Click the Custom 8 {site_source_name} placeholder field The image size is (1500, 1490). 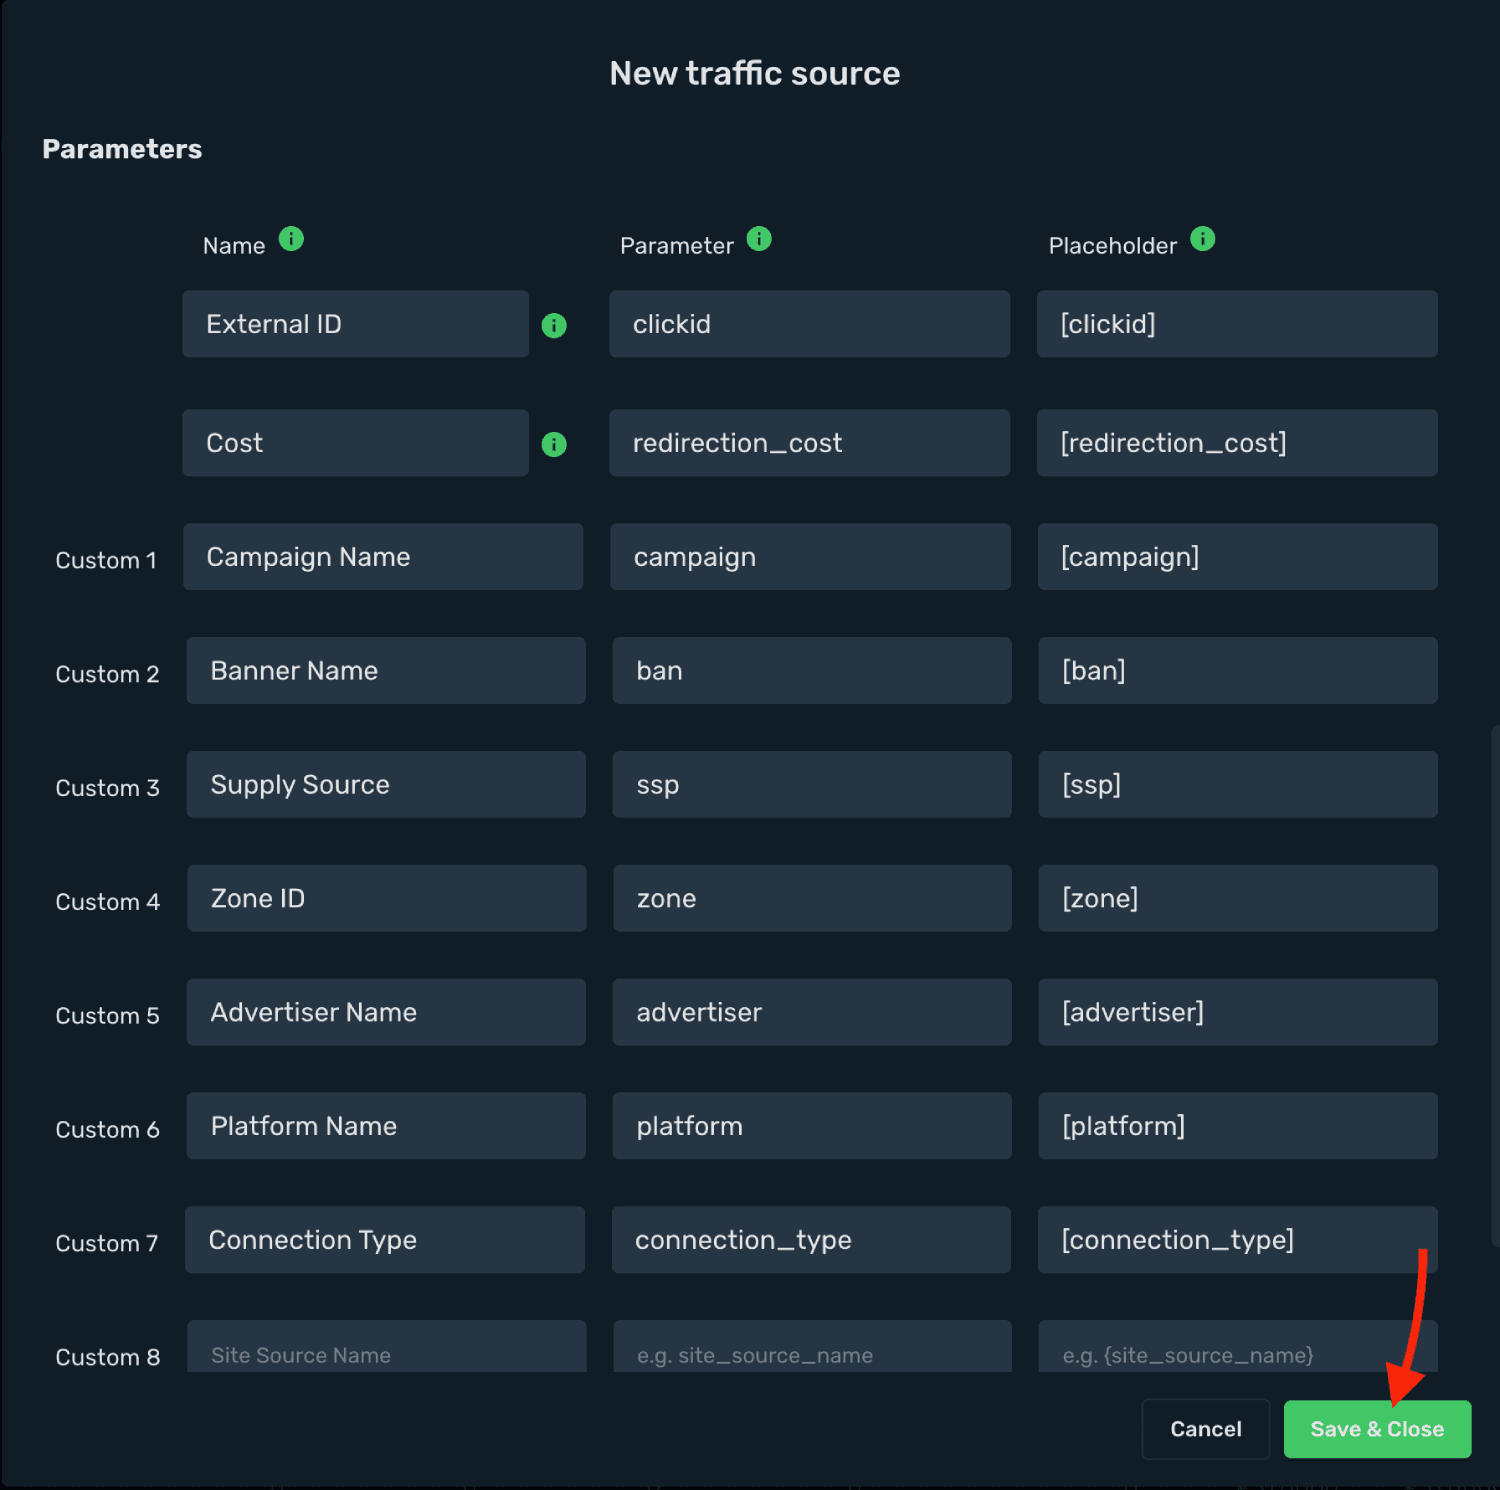1238,1347
